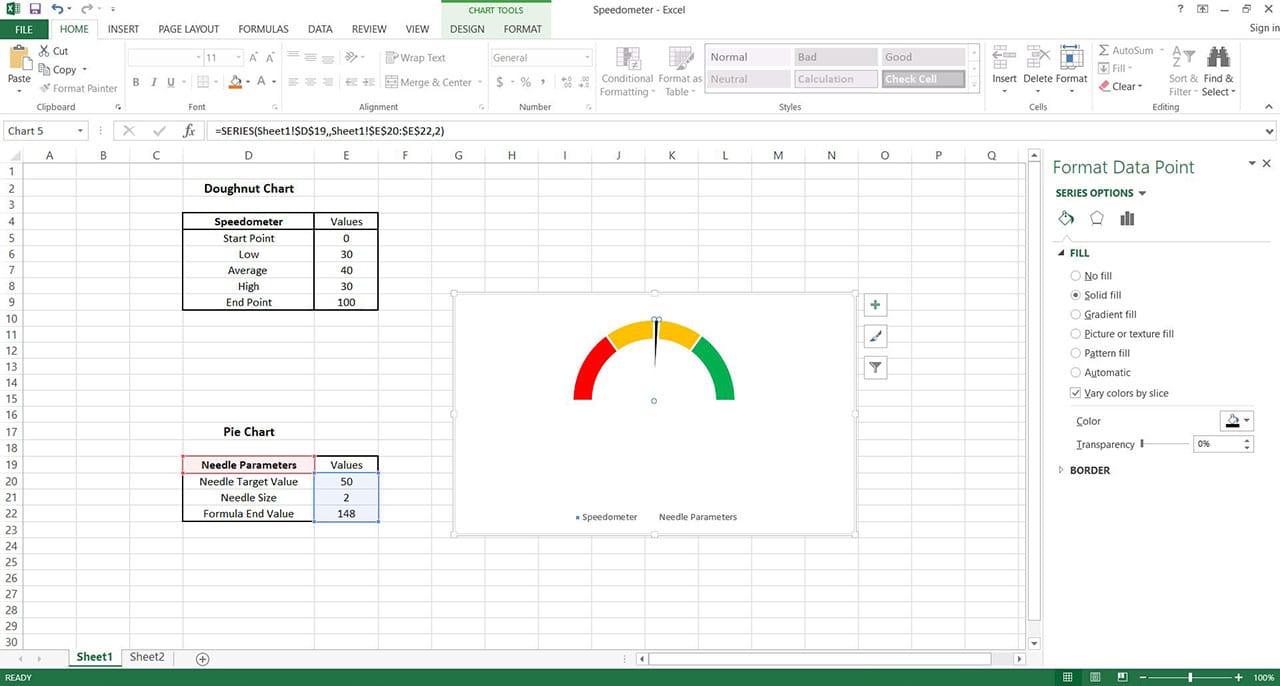This screenshot has width=1280, height=686.
Task: Switch to the INSERT ribbon tab
Action: point(123,28)
